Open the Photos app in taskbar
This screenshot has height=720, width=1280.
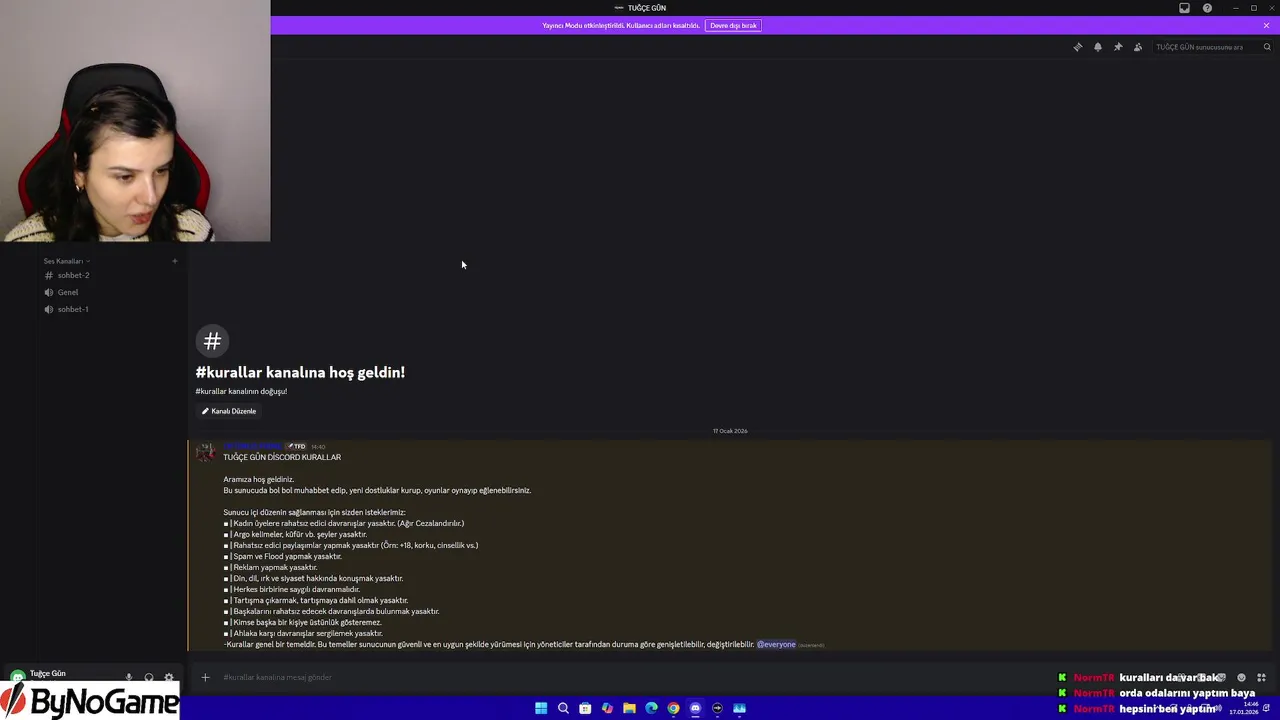[739, 708]
